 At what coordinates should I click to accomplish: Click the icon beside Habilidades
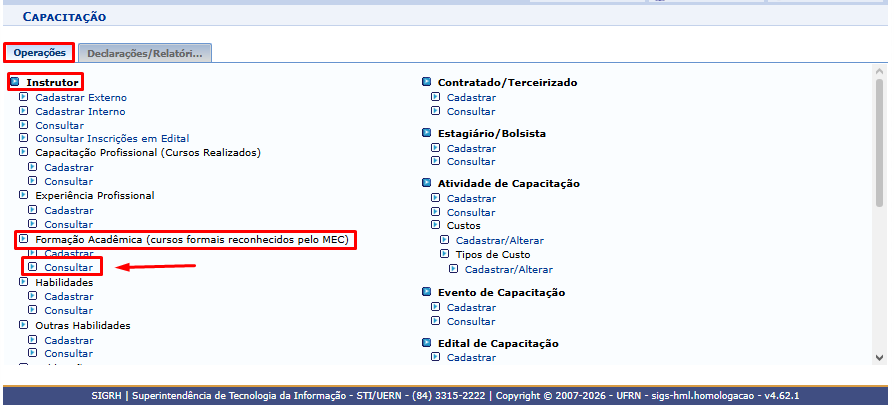click(23, 282)
